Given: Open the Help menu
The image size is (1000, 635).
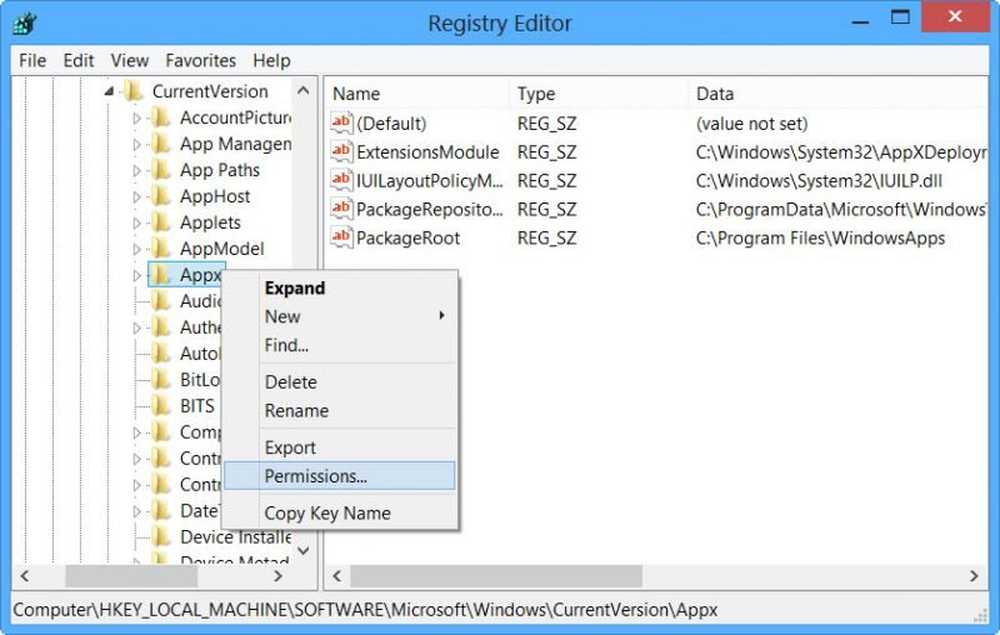Looking at the screenshot, I should [272, 61].
